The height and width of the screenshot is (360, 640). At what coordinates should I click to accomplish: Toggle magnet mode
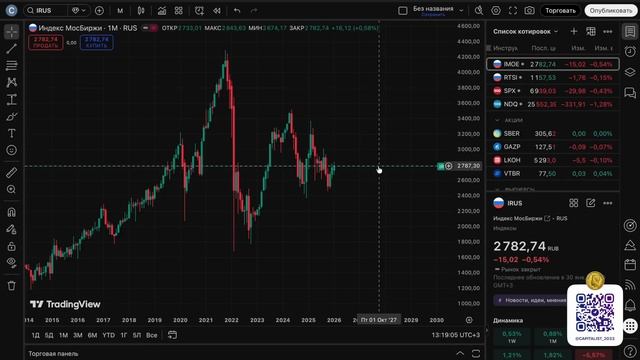tap(11, 212)
